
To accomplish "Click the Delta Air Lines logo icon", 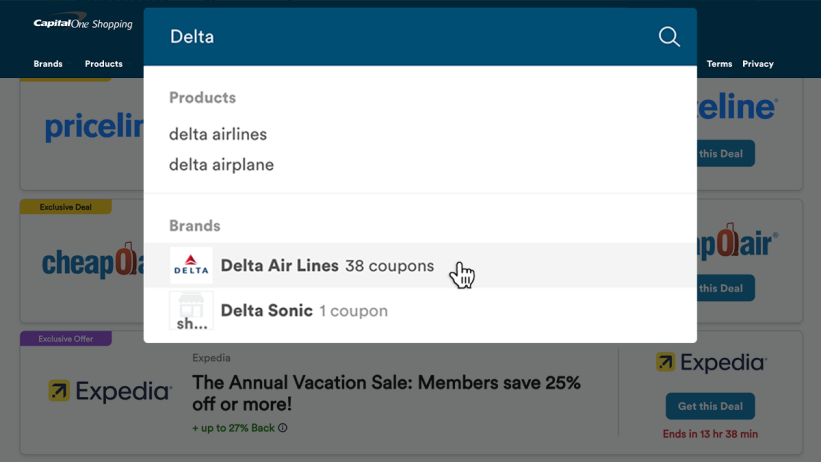I will [191, 266].
